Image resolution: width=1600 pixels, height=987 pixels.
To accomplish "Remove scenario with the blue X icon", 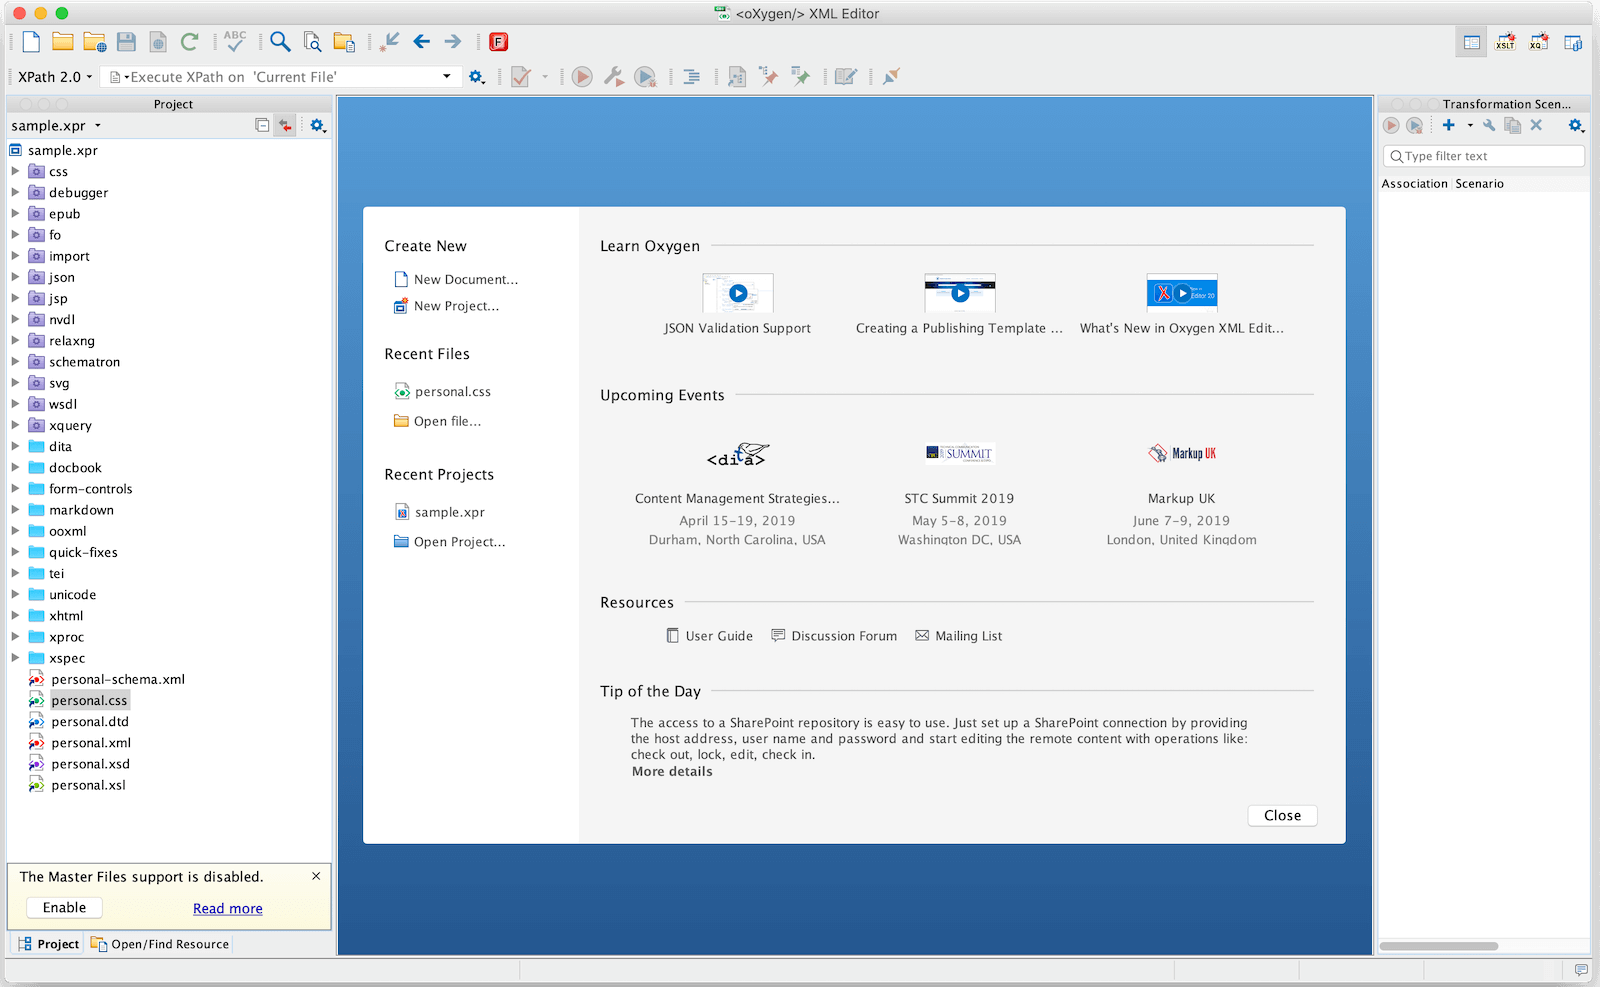I will (1536, 125).
